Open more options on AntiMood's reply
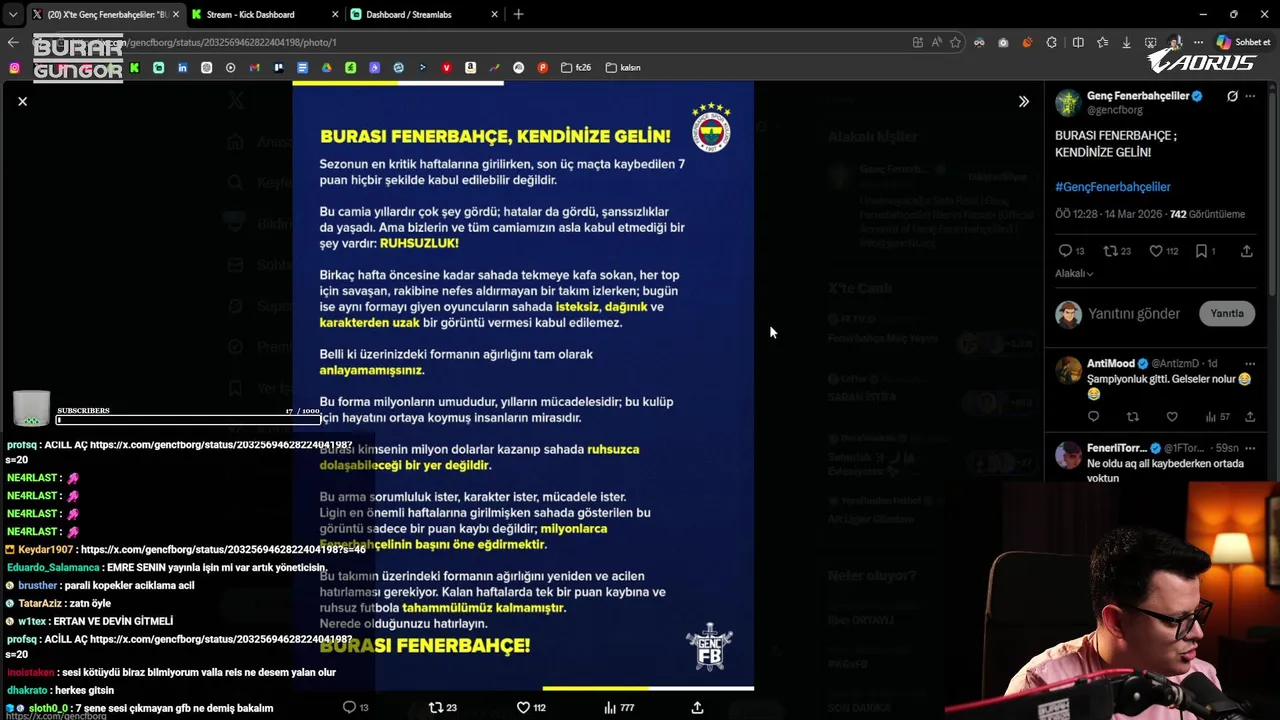 pos(1250,363)
